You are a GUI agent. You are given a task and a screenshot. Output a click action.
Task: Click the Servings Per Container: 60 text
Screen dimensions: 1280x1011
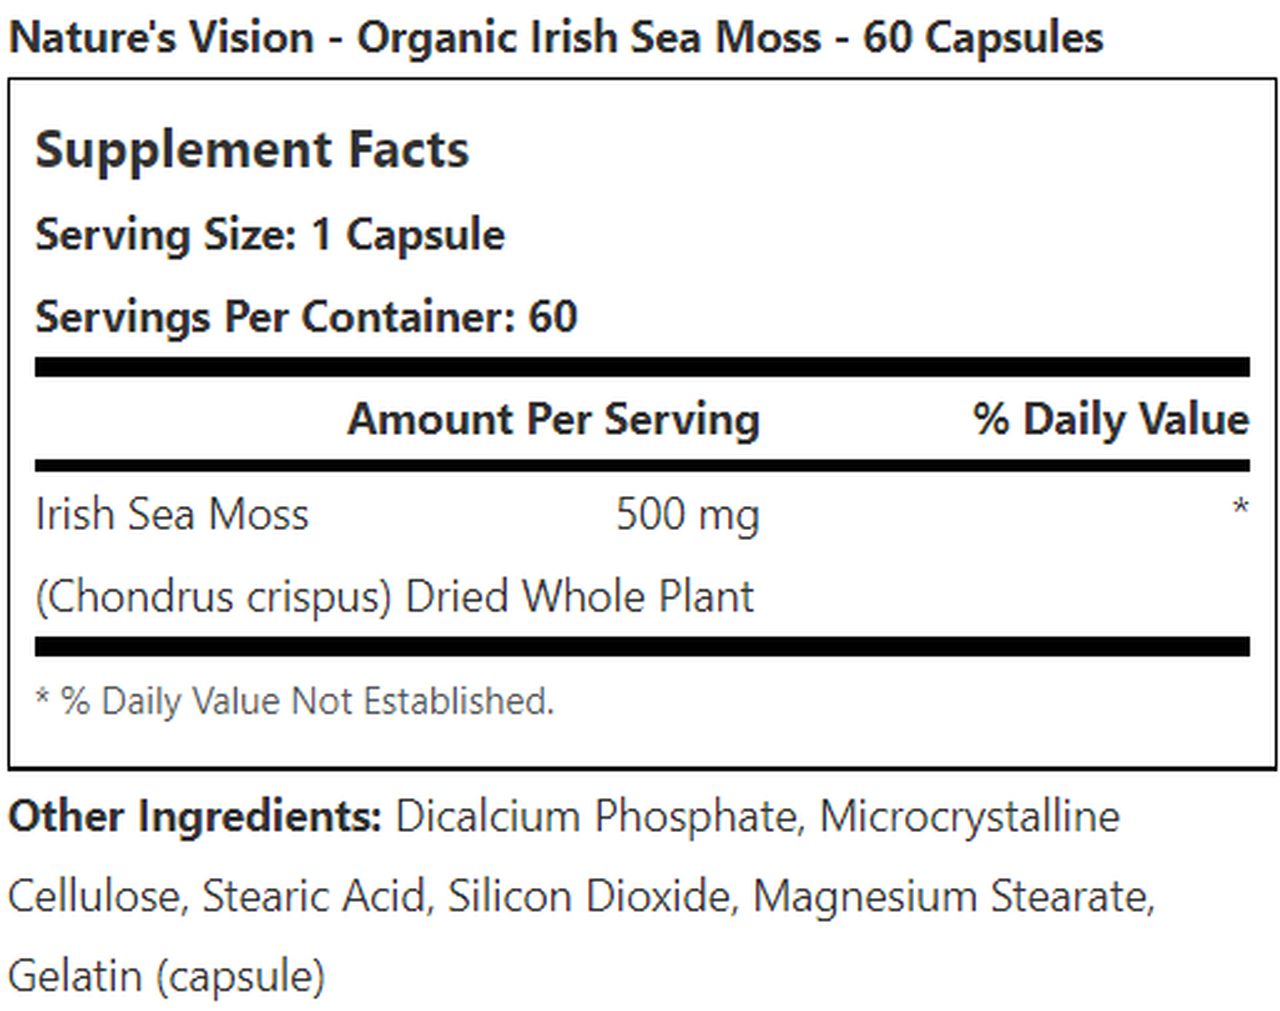pyautogui.click(x=306, y=317)
